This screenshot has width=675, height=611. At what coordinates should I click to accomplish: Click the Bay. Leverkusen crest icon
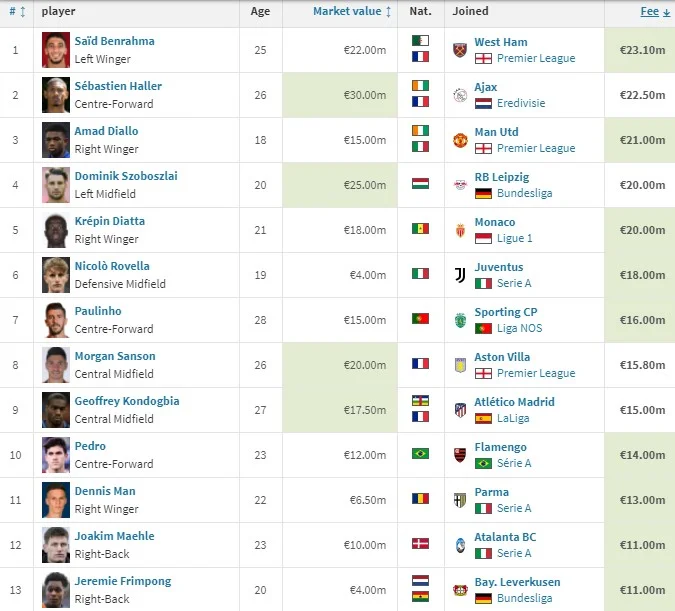tap(460, 590)
